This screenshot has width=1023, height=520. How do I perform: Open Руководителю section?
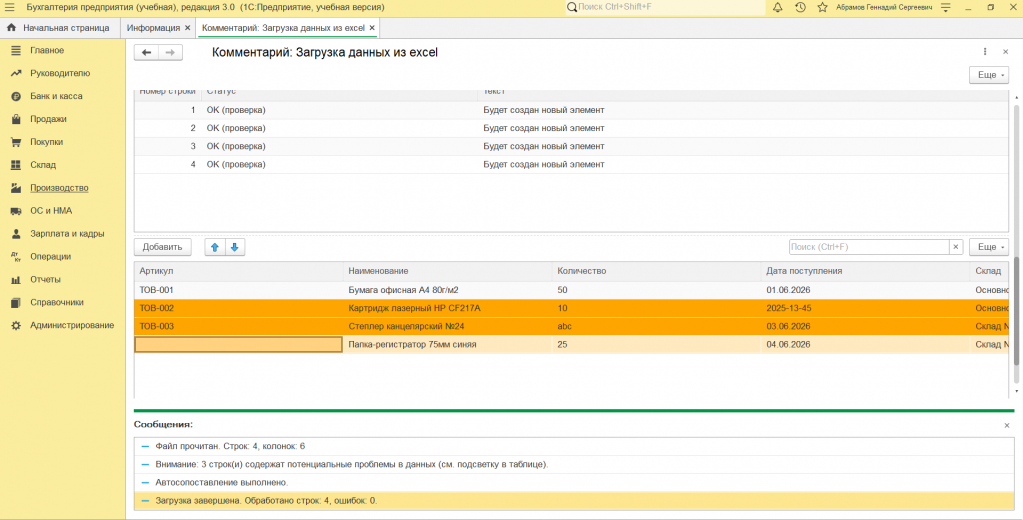[x=60, y=73]
